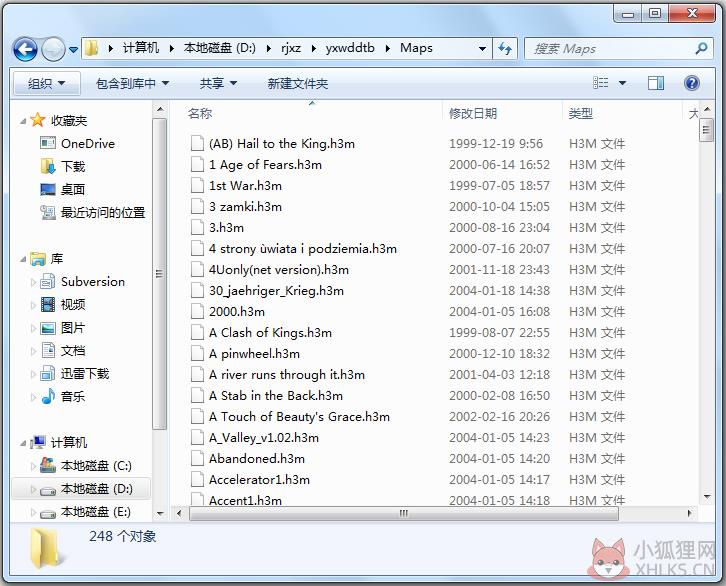Select 本地磁盘 (C:) drive icon
This screenshot has width=726, height=586.
tap(48, 465)
